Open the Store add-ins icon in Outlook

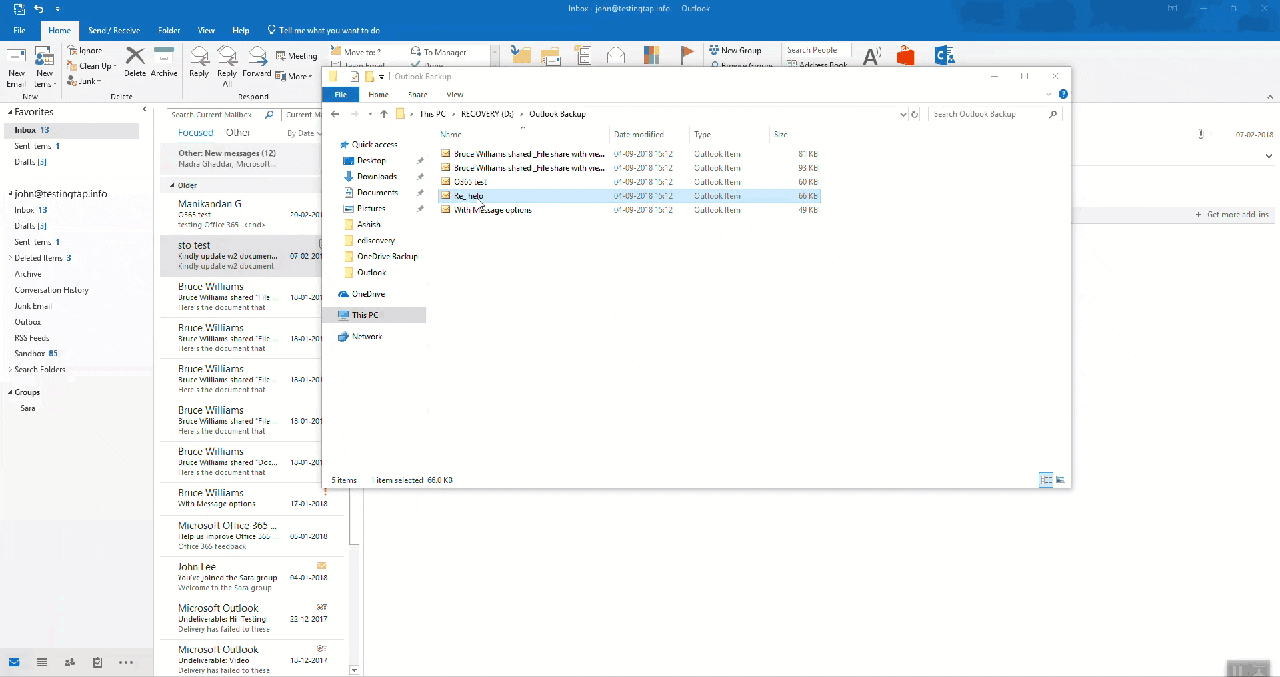click(x=906, y=56)
